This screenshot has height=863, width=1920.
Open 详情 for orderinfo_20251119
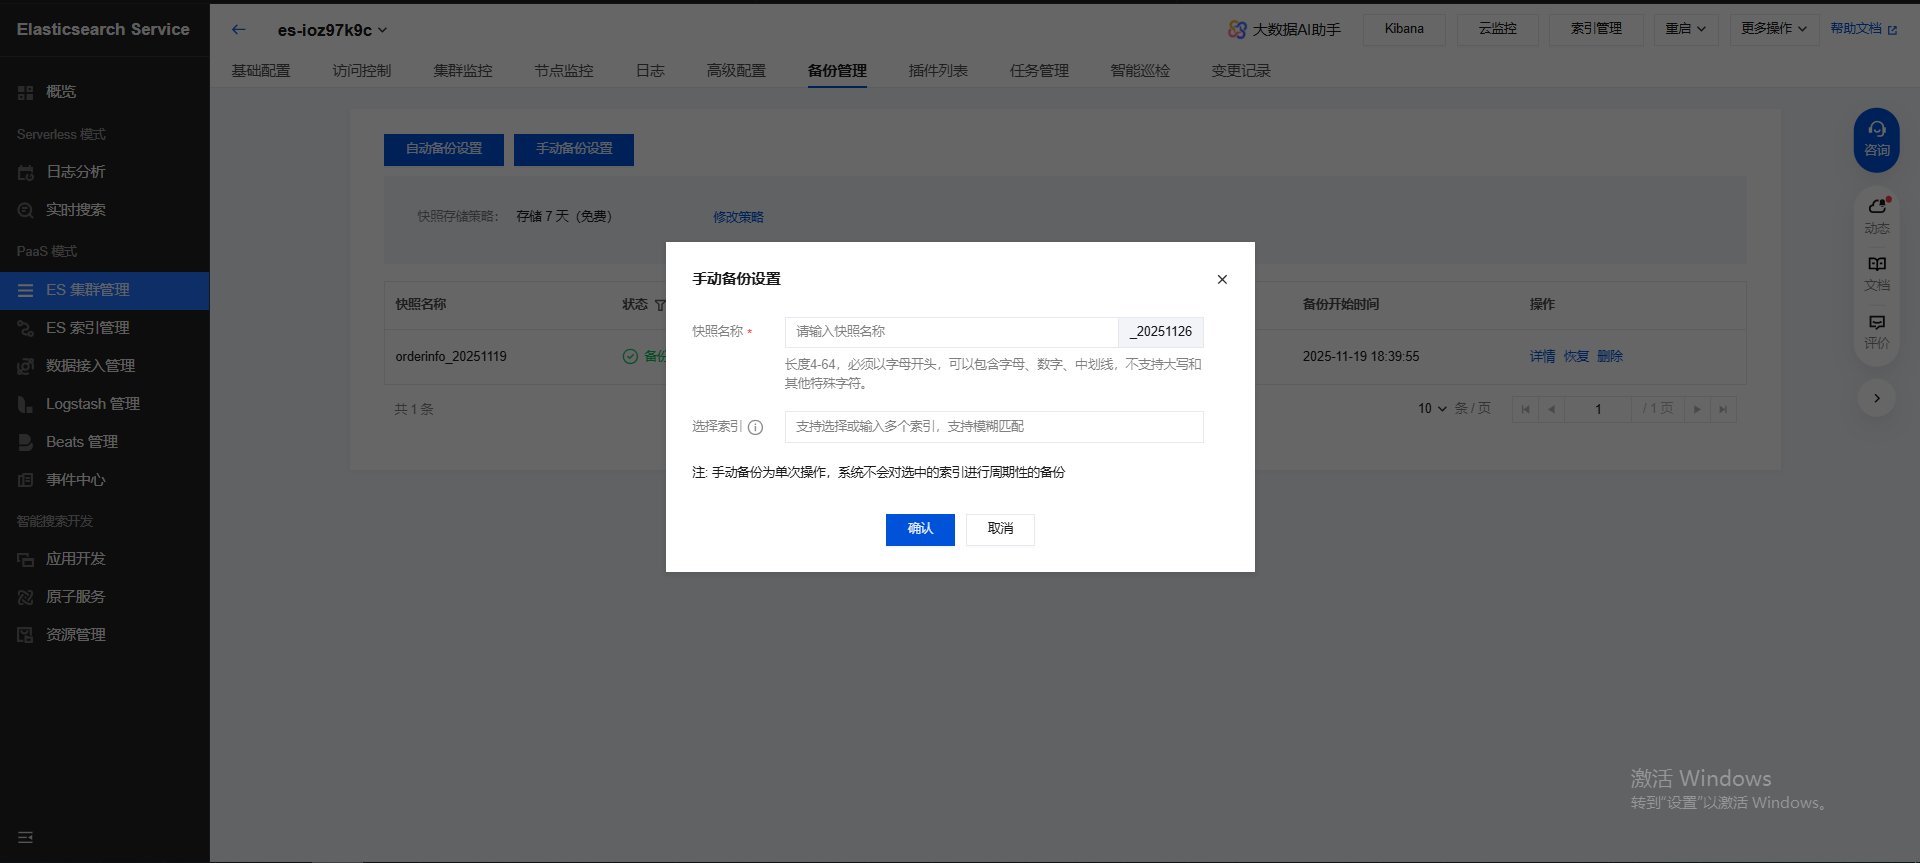click(x=1542, y=357)
